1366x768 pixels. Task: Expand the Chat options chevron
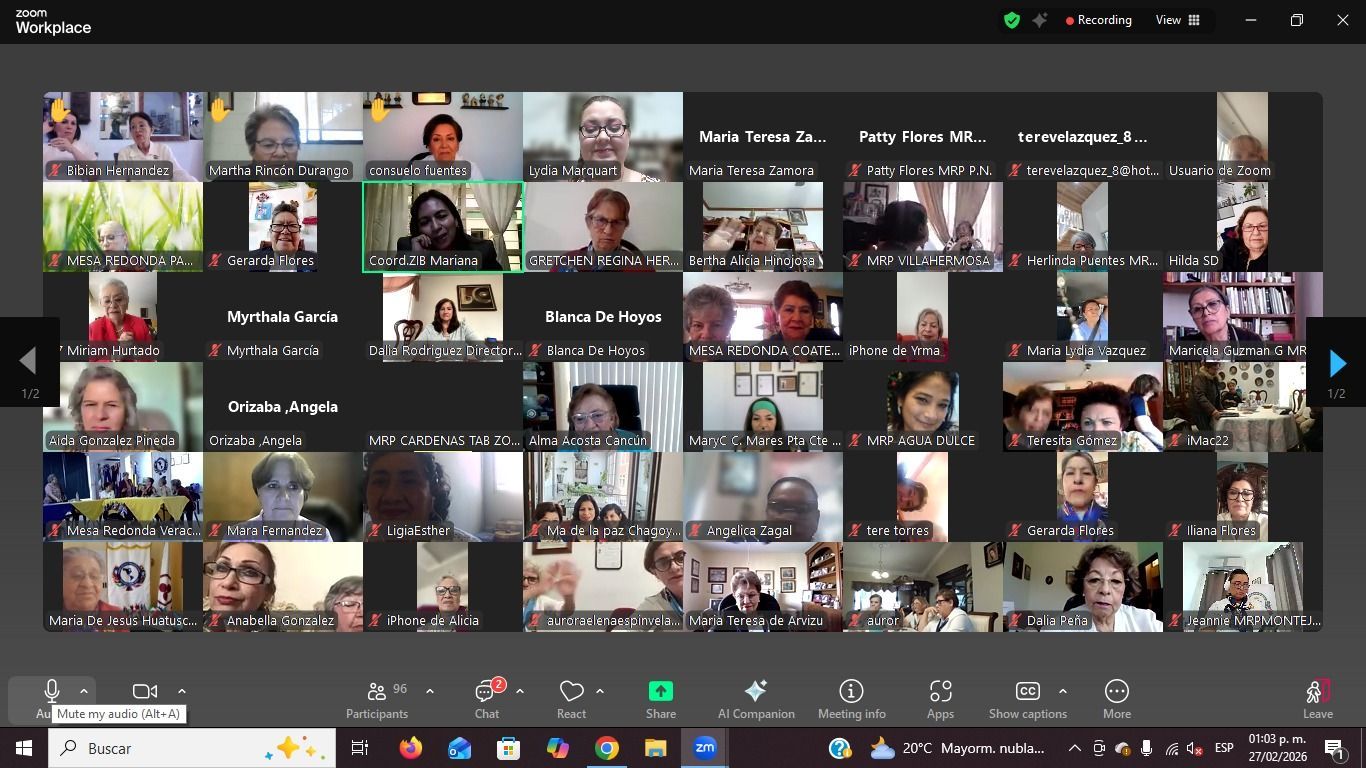520,691
